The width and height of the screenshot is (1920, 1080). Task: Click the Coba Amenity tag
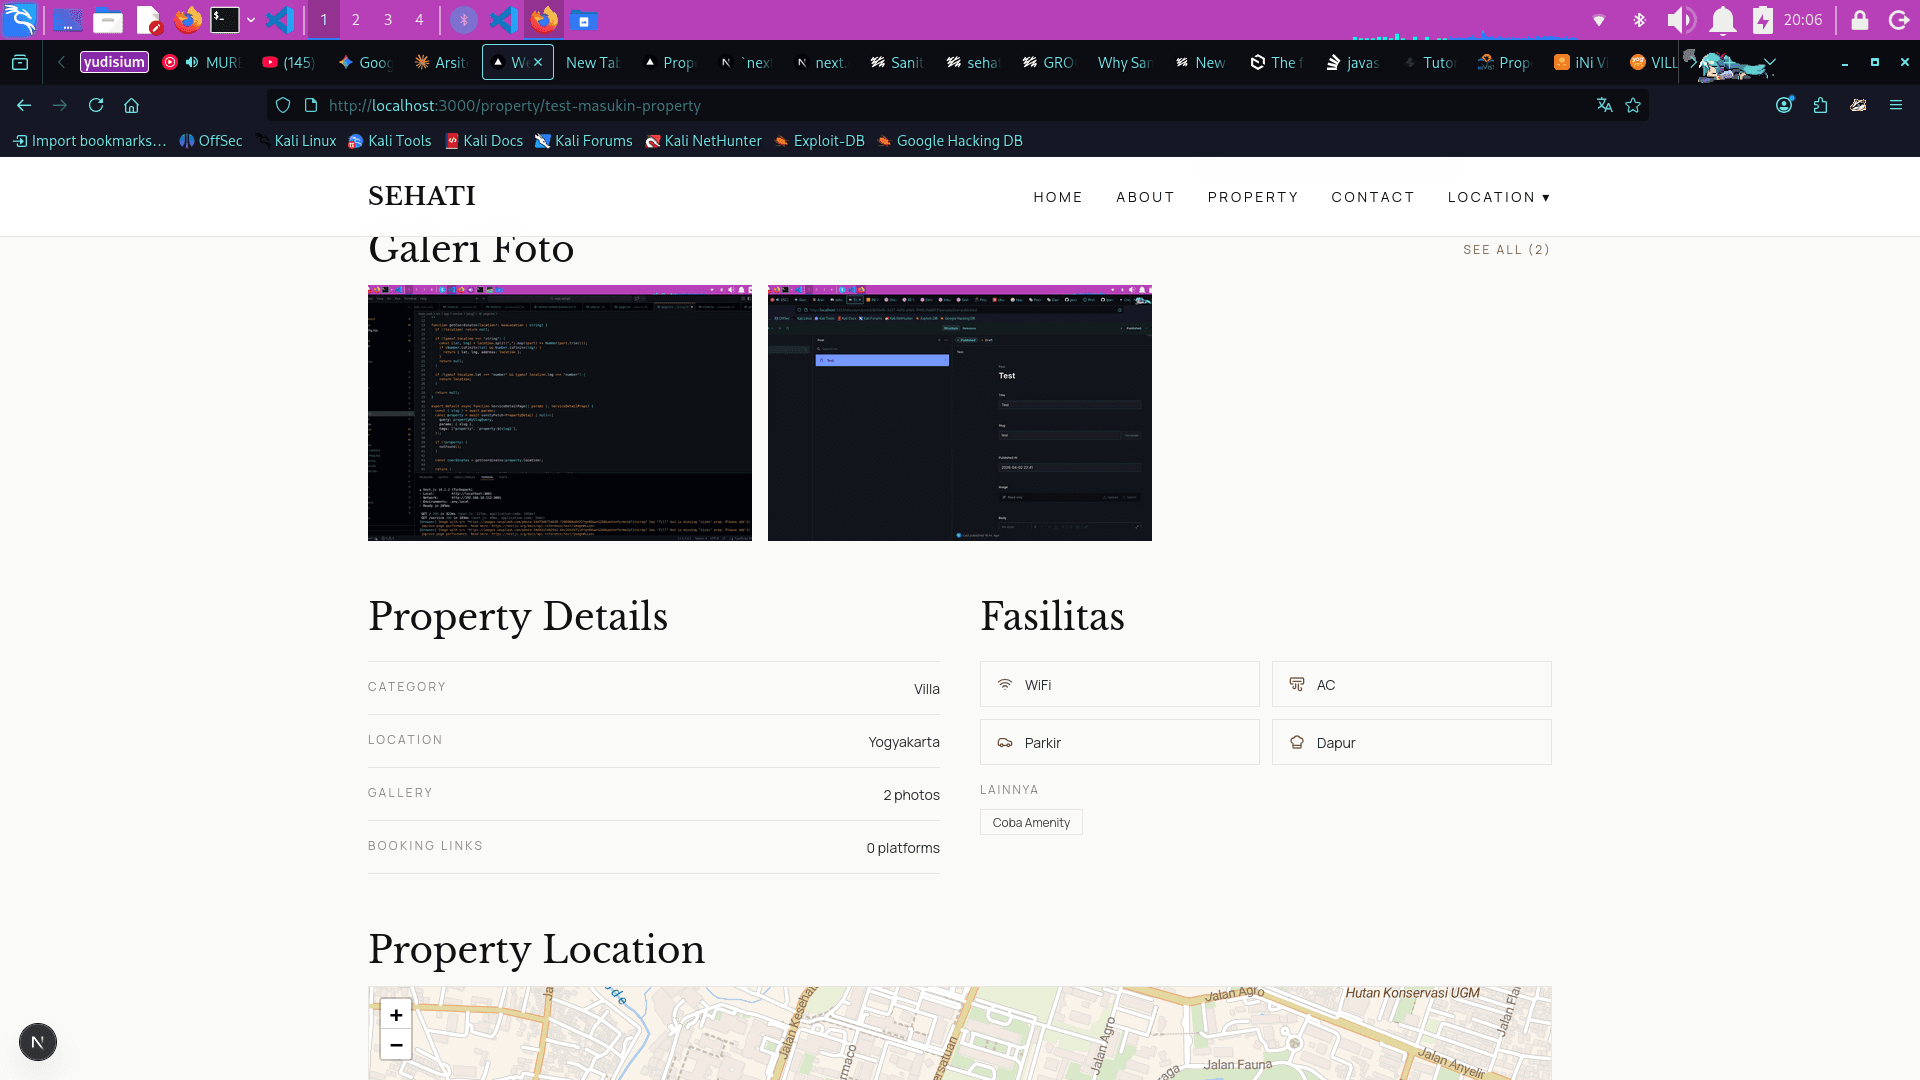1031,822
